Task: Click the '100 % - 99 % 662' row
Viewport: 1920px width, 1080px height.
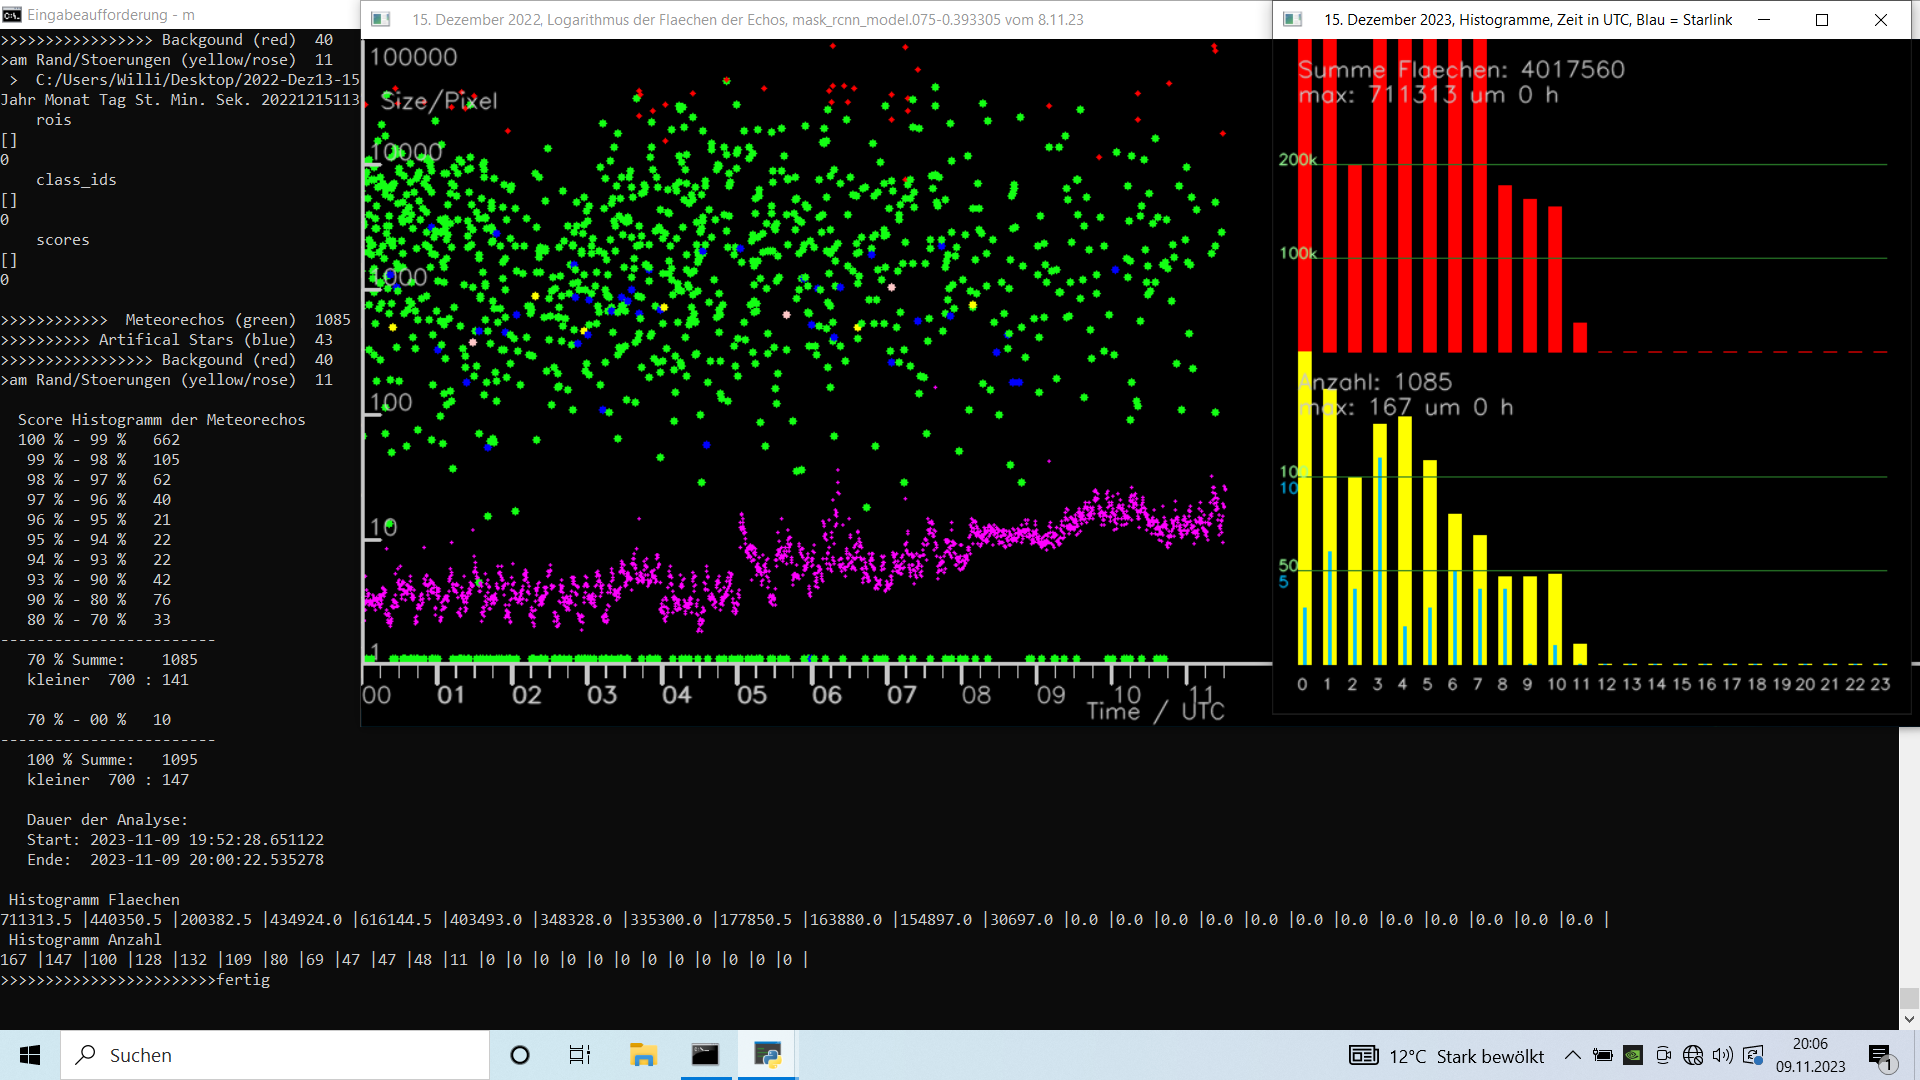Action: (99, 440)
